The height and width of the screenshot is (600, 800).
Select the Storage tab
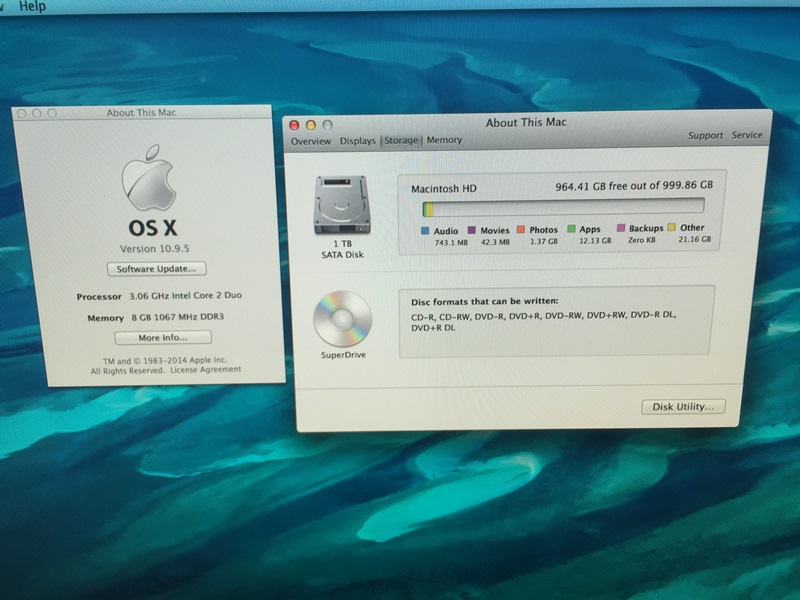[x=401, y=141]
